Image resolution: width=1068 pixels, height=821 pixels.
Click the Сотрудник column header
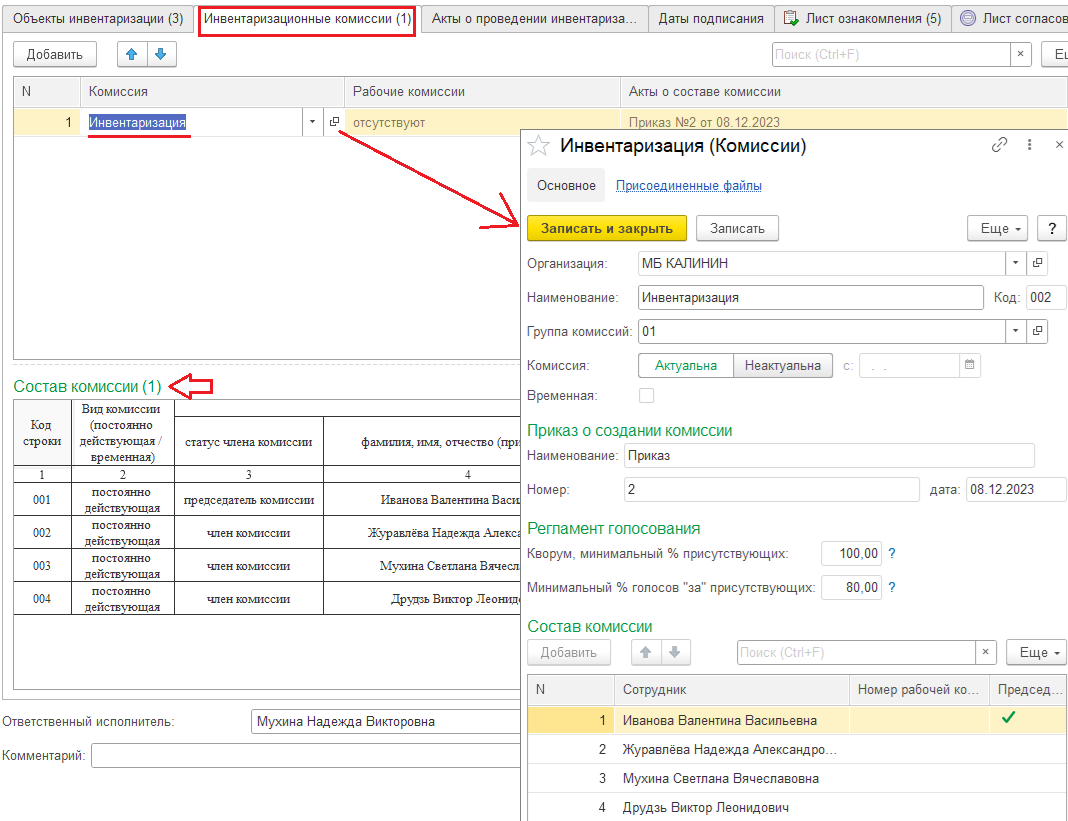point(732,690)
